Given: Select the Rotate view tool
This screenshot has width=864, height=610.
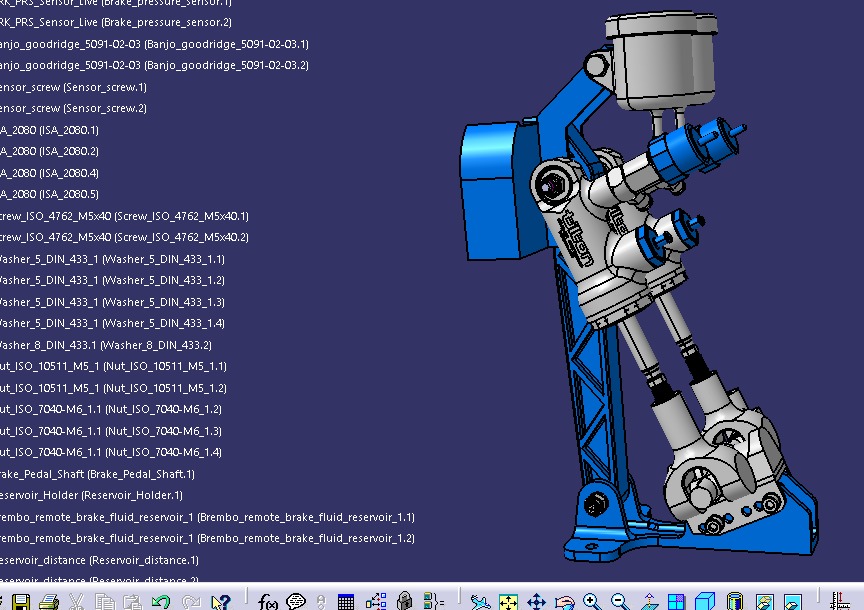Looking at the screenshot, I should click(564, 602).
